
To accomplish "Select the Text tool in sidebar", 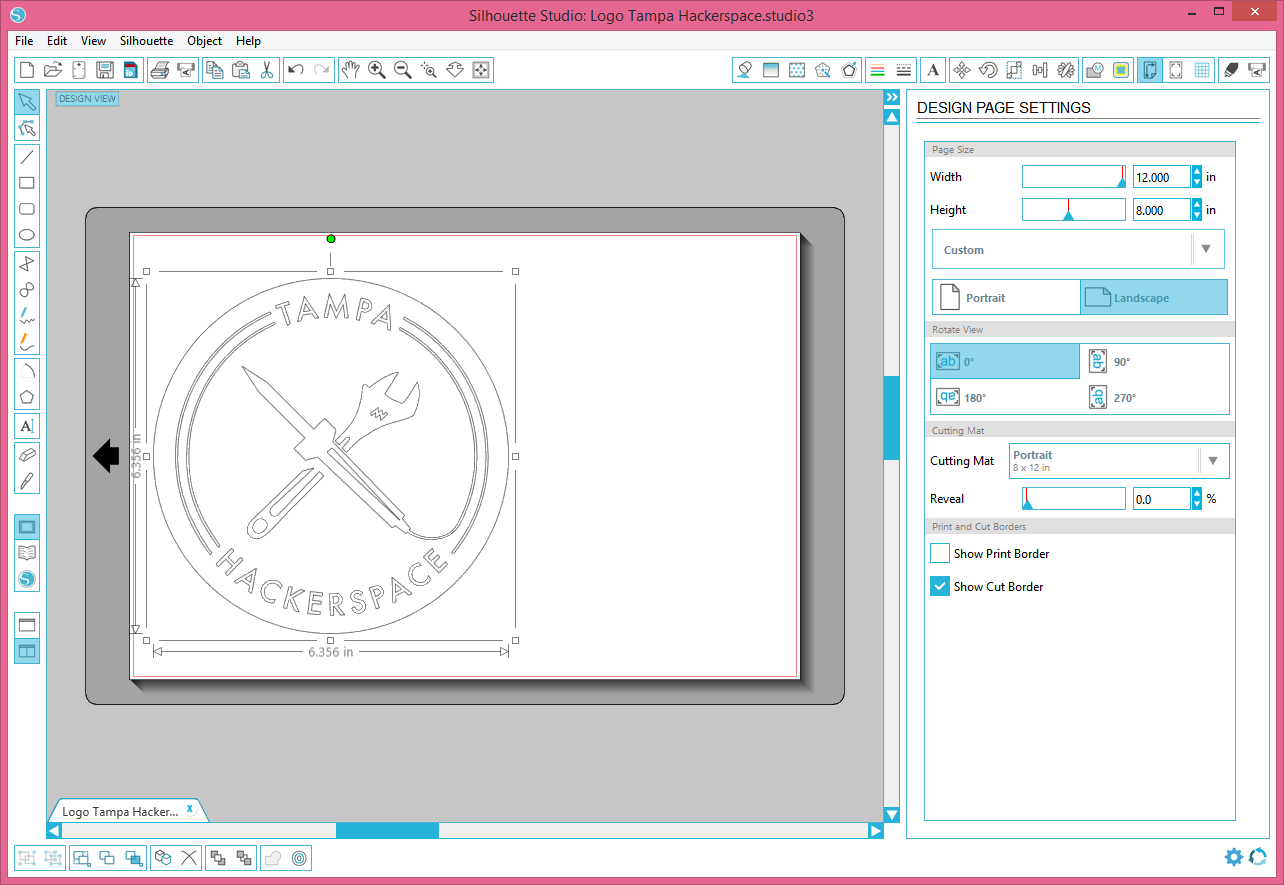I will click(x=27, y=426).
